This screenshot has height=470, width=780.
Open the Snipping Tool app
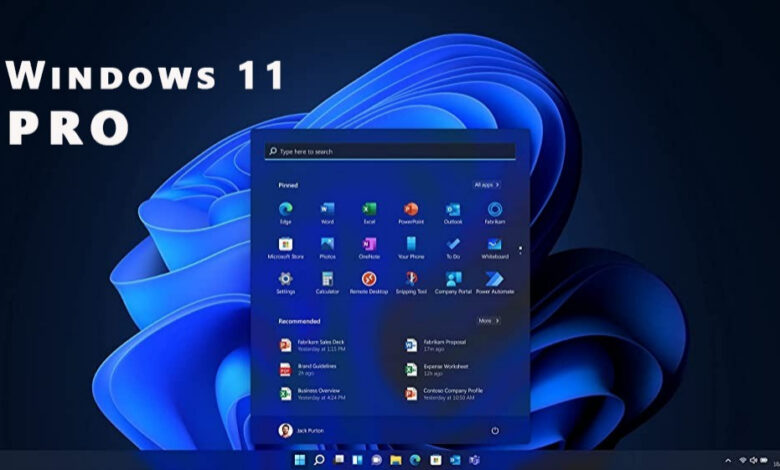click(x=411, y=280)
